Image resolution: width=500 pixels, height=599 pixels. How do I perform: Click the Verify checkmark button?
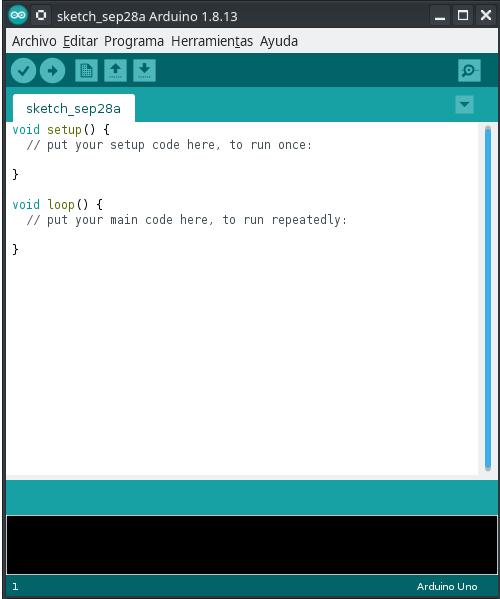click(x=24, y=71)
